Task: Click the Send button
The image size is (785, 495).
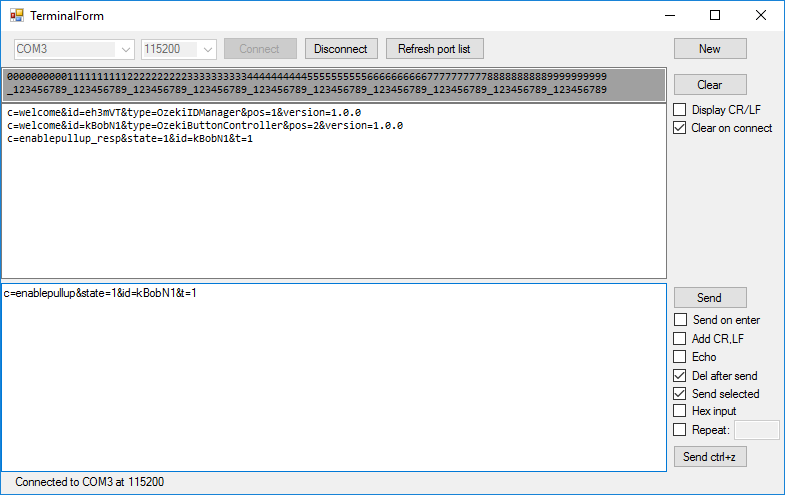Action: click(x=710, y=298)
